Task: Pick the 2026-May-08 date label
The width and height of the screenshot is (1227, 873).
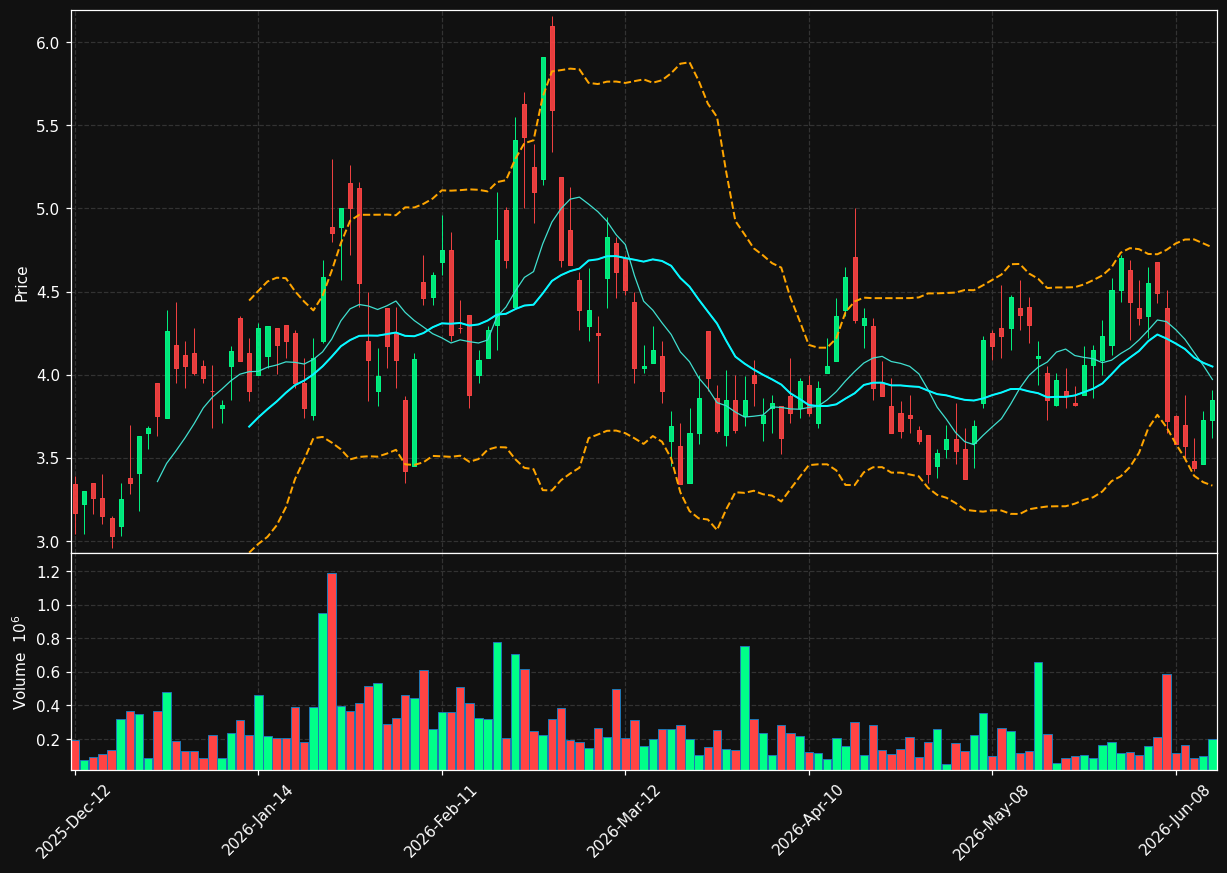Action: point(990,822)
